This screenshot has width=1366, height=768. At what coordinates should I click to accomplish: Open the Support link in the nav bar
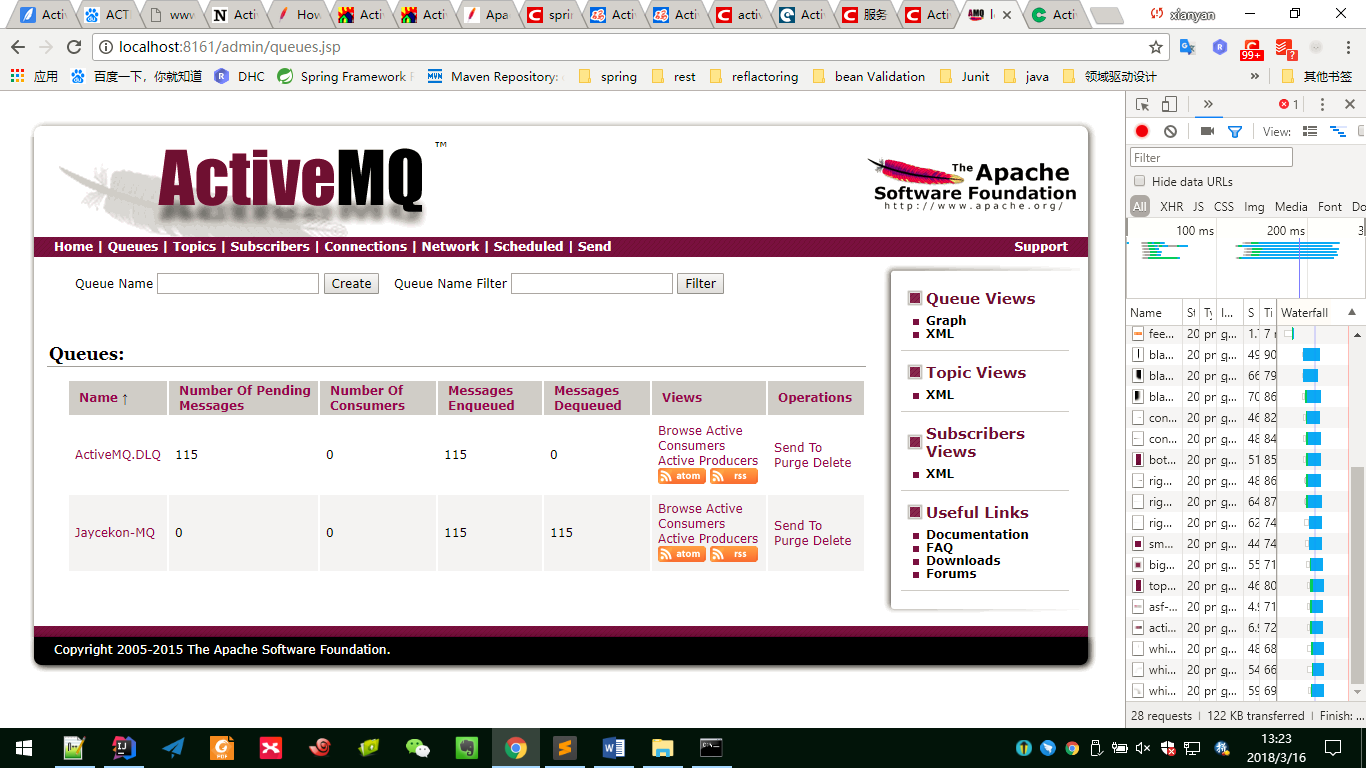1041,246
